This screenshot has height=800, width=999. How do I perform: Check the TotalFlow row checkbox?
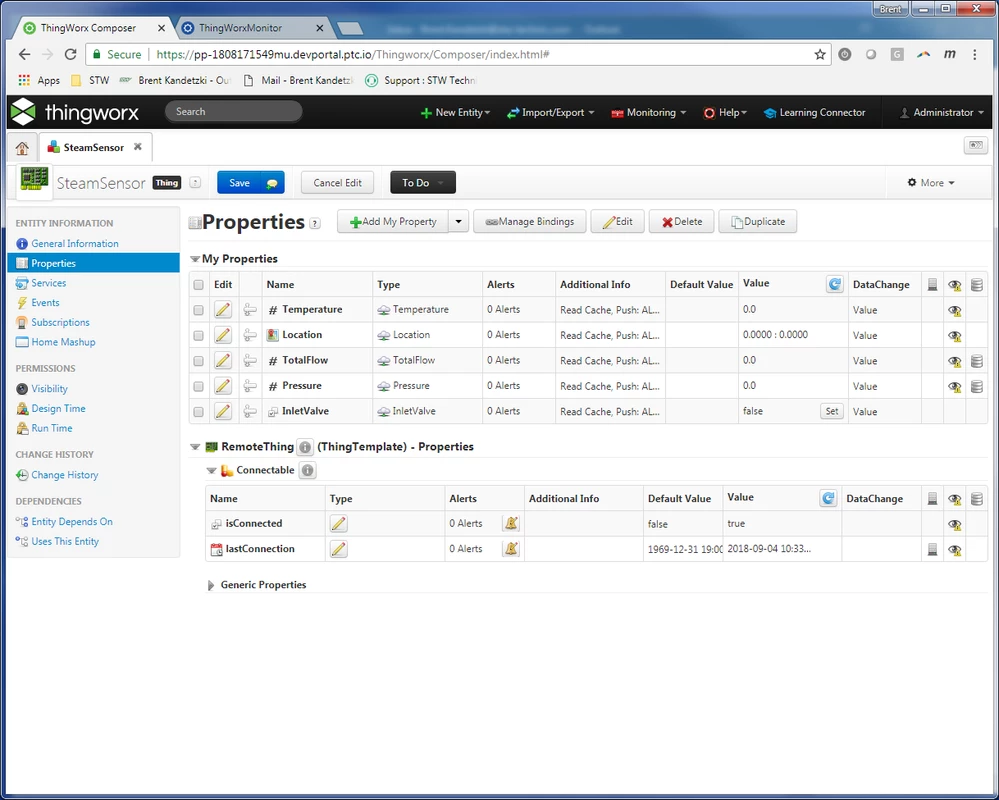(199, 361)
